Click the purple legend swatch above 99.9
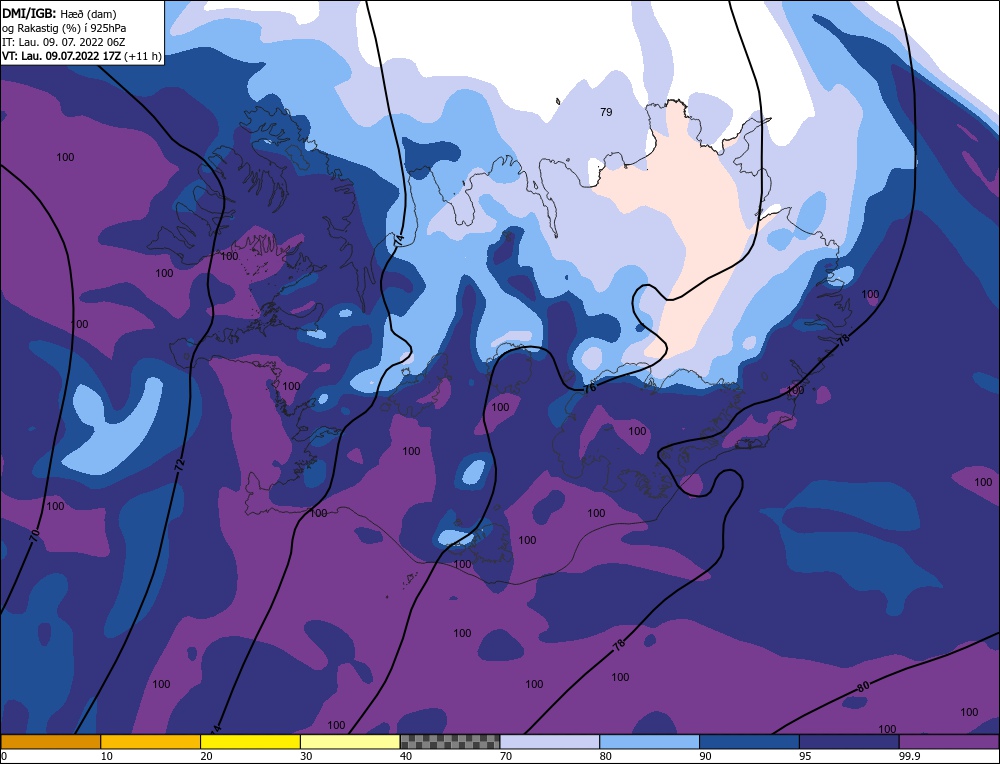Screen dimensions: 1000x764 (949, 742)
